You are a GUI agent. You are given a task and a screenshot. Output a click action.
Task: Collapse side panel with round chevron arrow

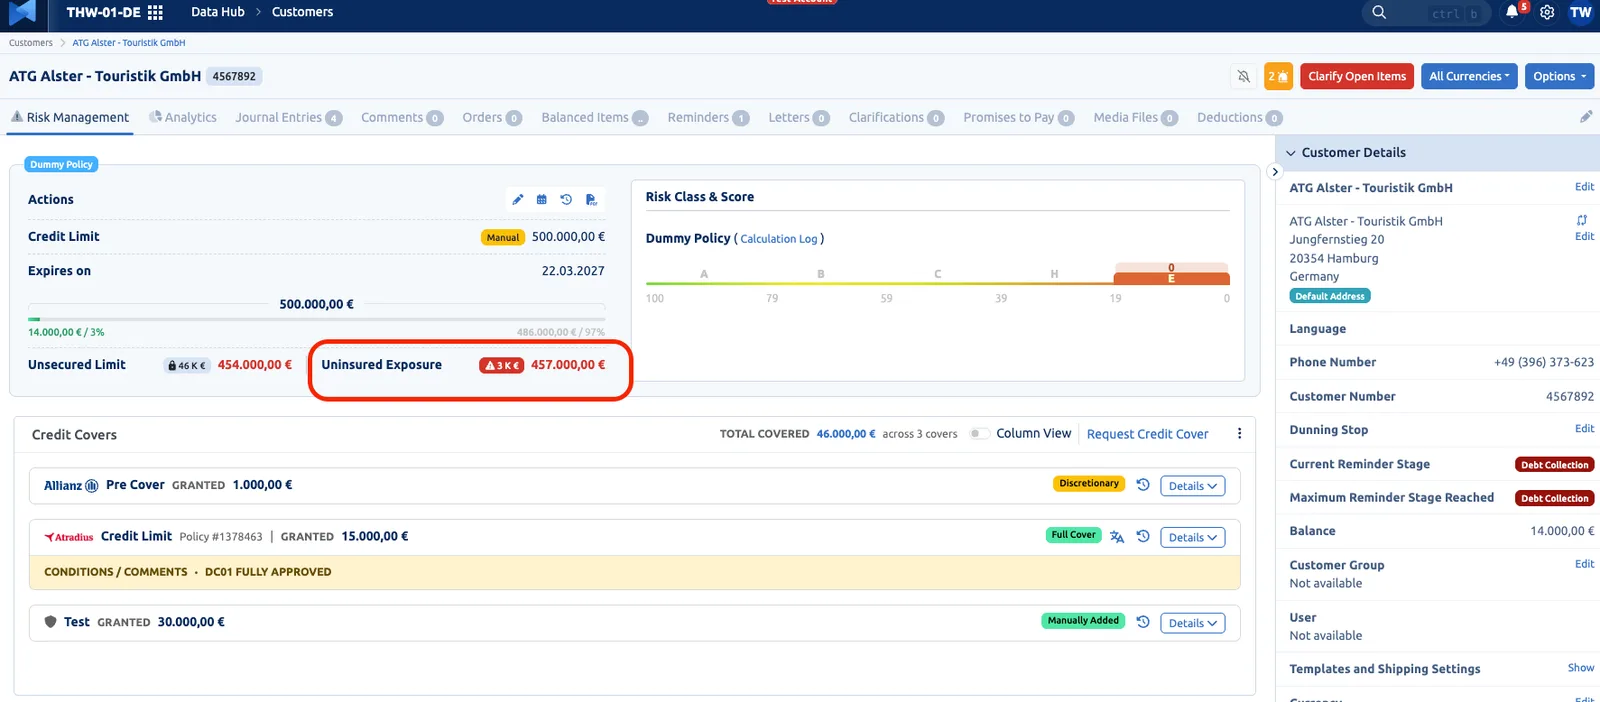pyautogui.click(x=1274, y=172)
